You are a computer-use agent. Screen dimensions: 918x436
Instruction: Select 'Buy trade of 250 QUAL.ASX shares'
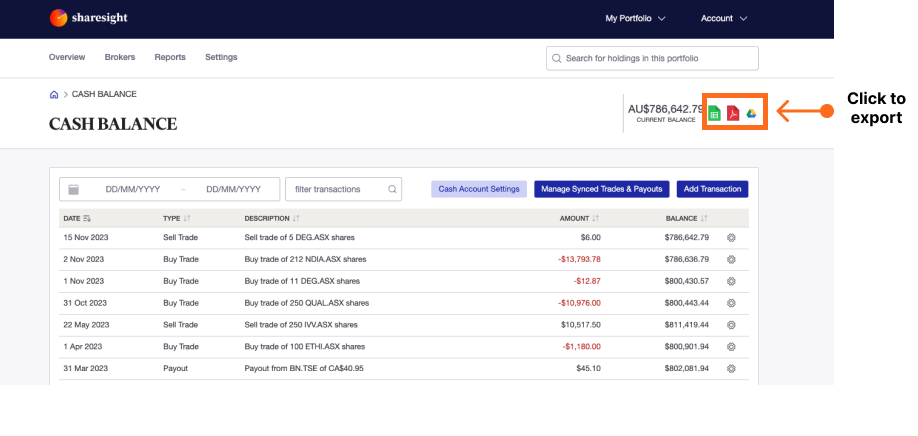pyautogui.click(x=307, y=303)
